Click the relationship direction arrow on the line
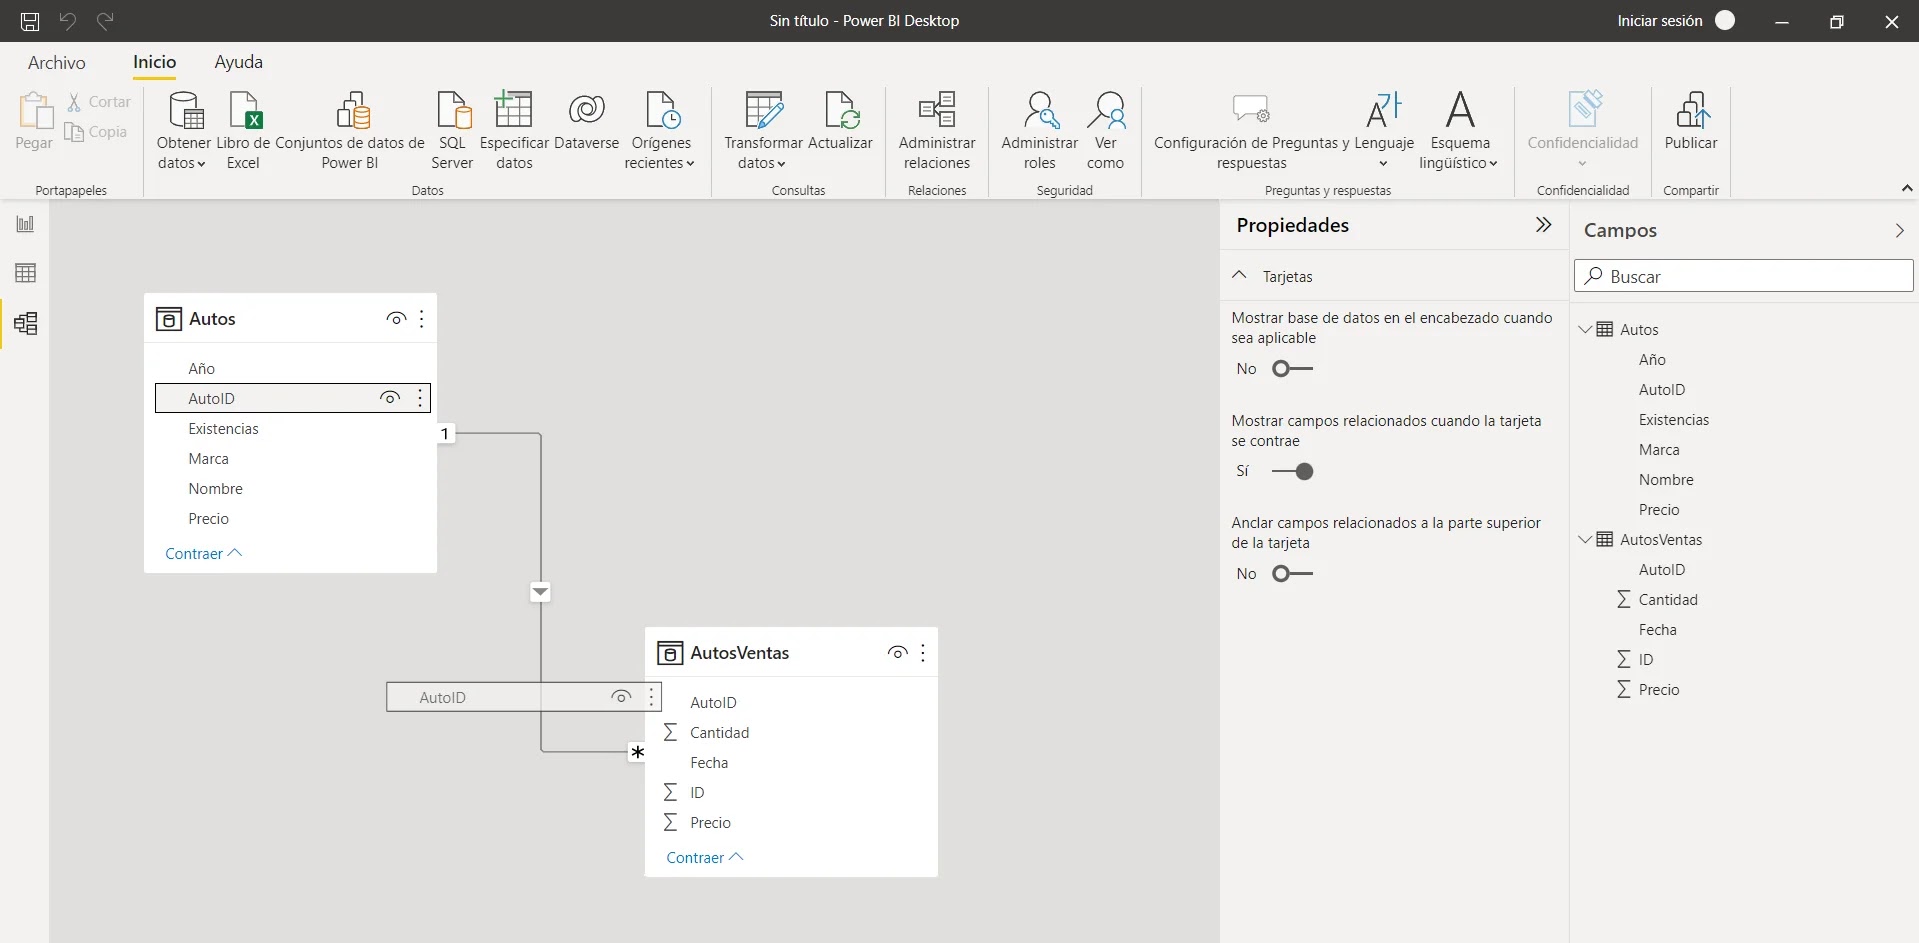The width and height of the screenshot is (1919, 943). (x=540, y=592)
